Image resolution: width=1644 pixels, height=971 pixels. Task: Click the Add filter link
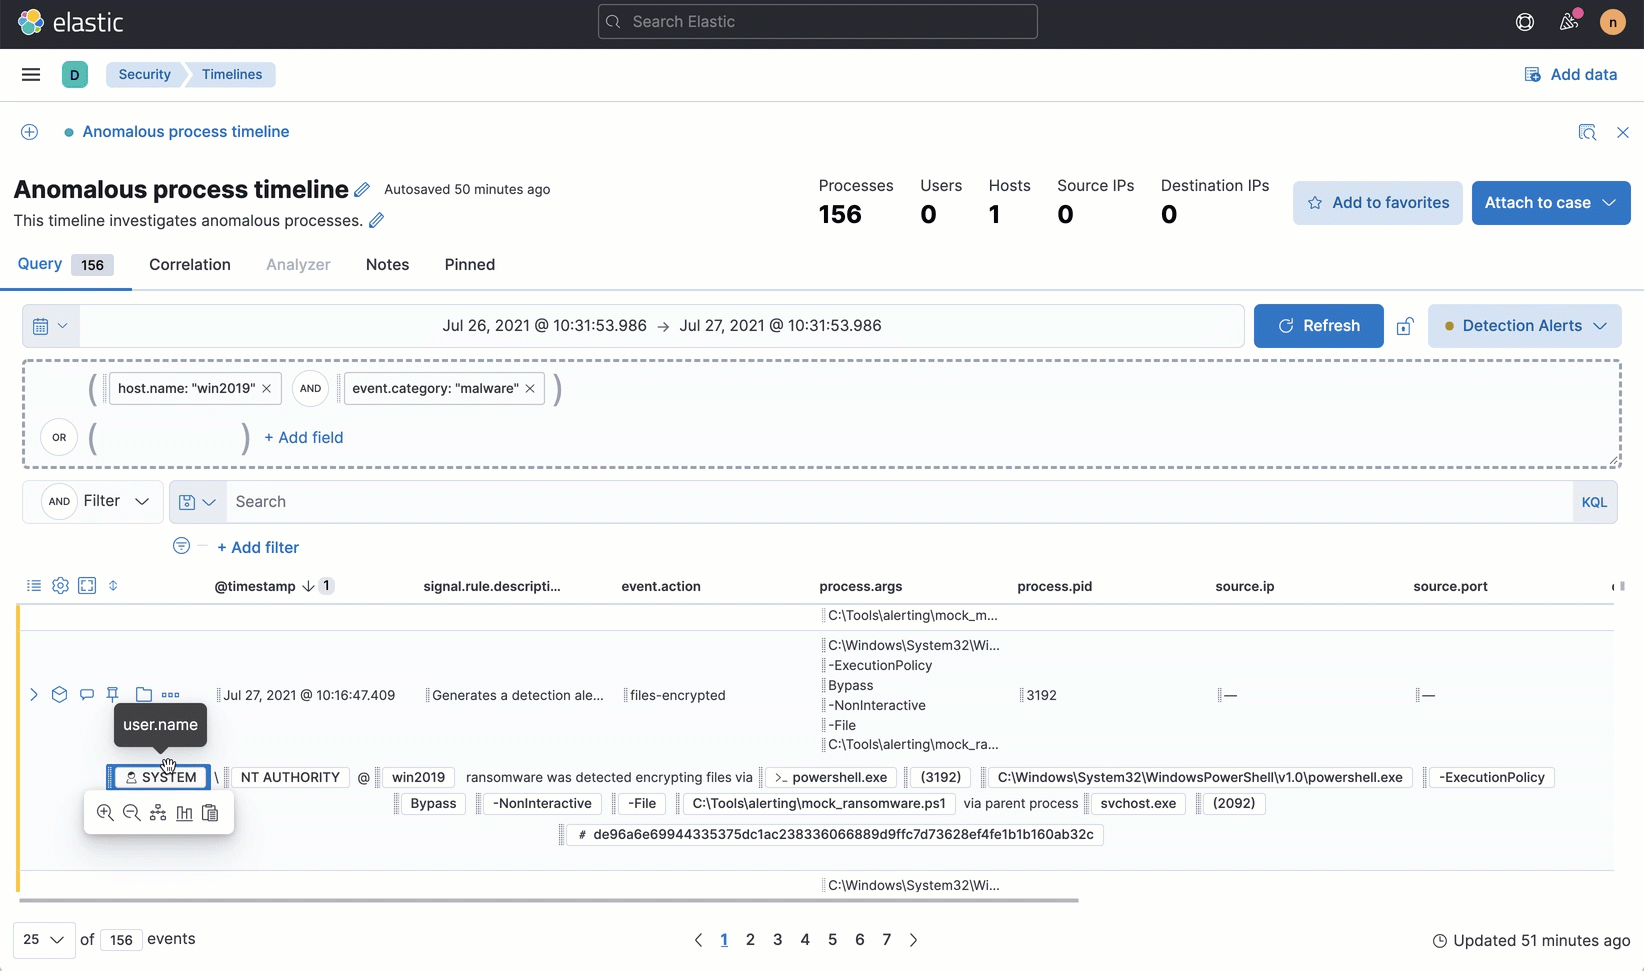click(x=257, y=547)
